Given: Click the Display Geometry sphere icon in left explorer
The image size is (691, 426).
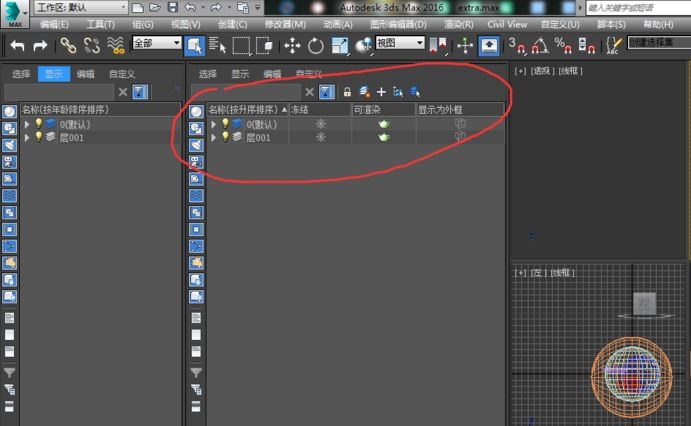Looking at the screenshot, I should [x=10, y=111].
